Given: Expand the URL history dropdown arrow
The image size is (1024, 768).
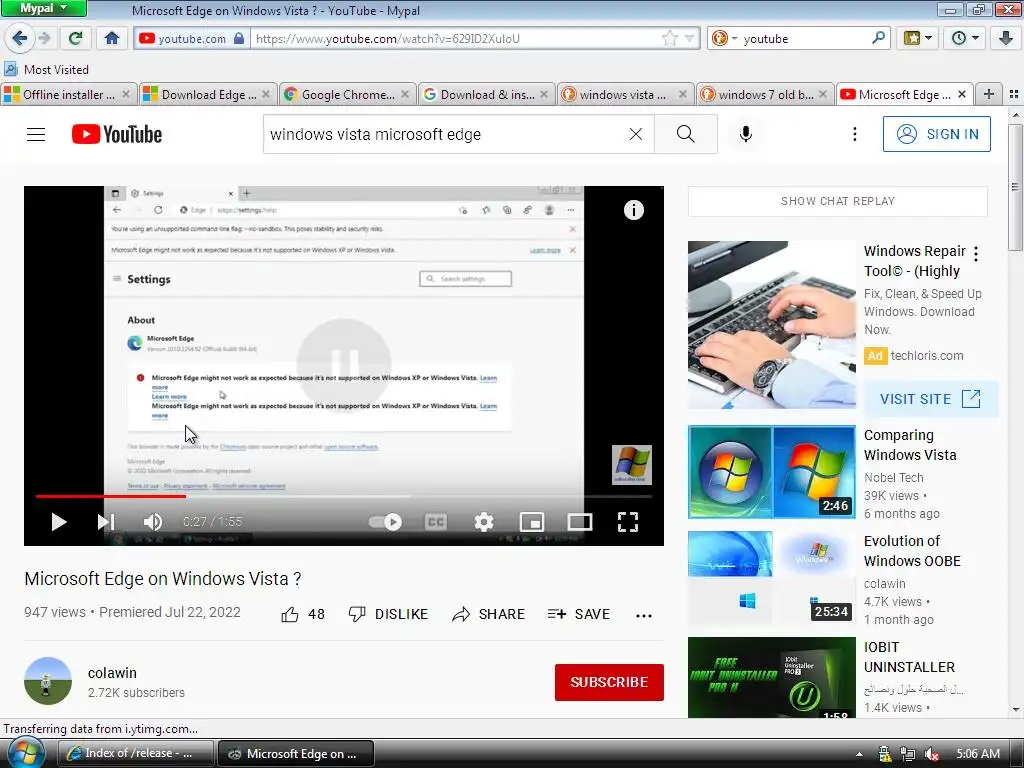Looking at the screenshot, I should click(689, 39).
